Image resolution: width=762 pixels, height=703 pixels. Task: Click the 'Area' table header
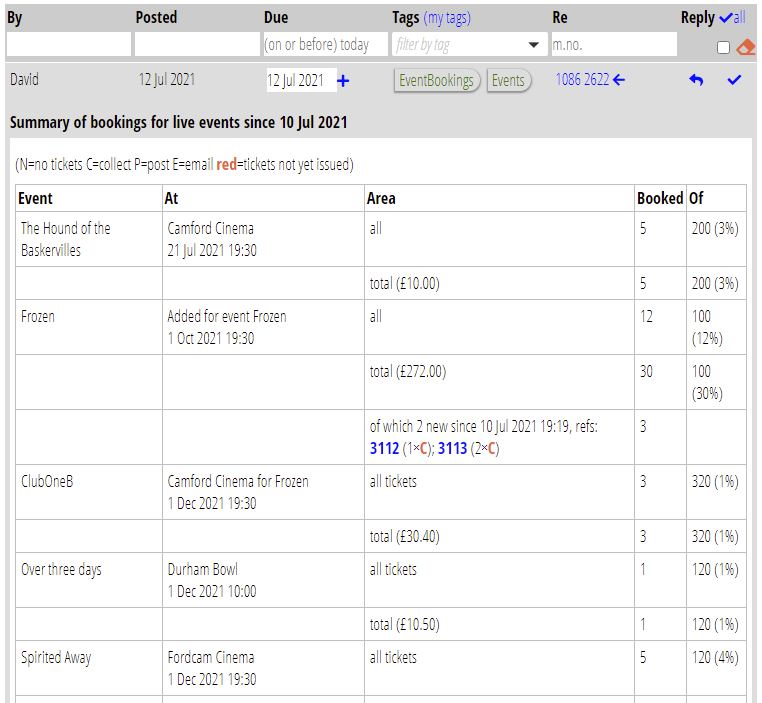pos(500,198)
